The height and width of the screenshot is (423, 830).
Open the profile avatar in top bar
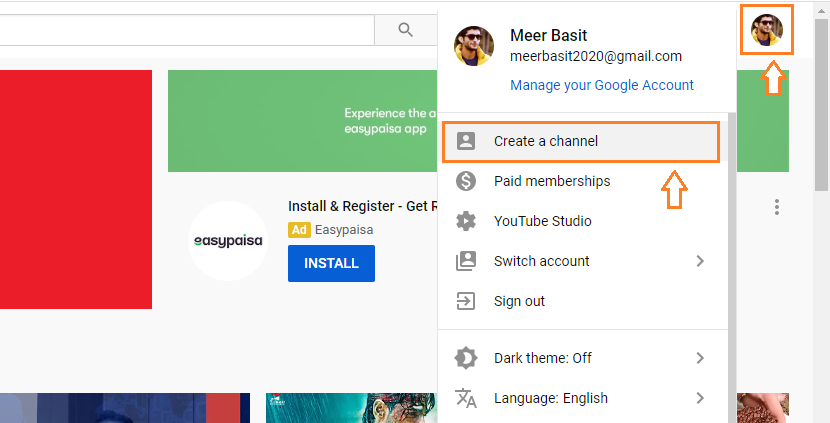[x=766, y=30]
